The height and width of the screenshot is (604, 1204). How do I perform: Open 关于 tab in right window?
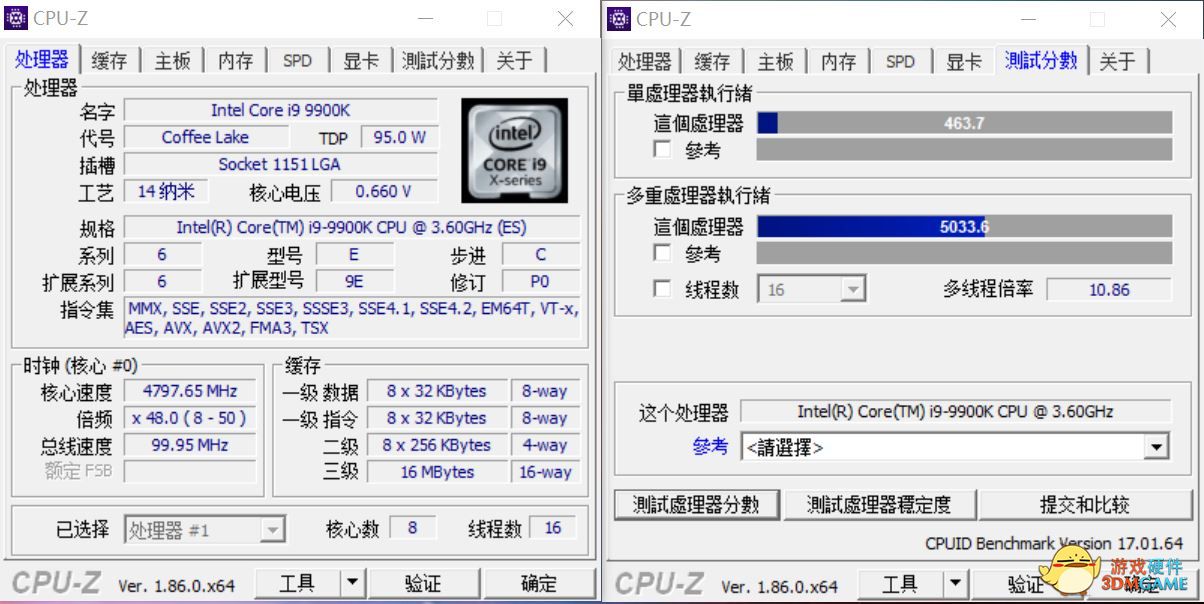(x=1117, y=61)
